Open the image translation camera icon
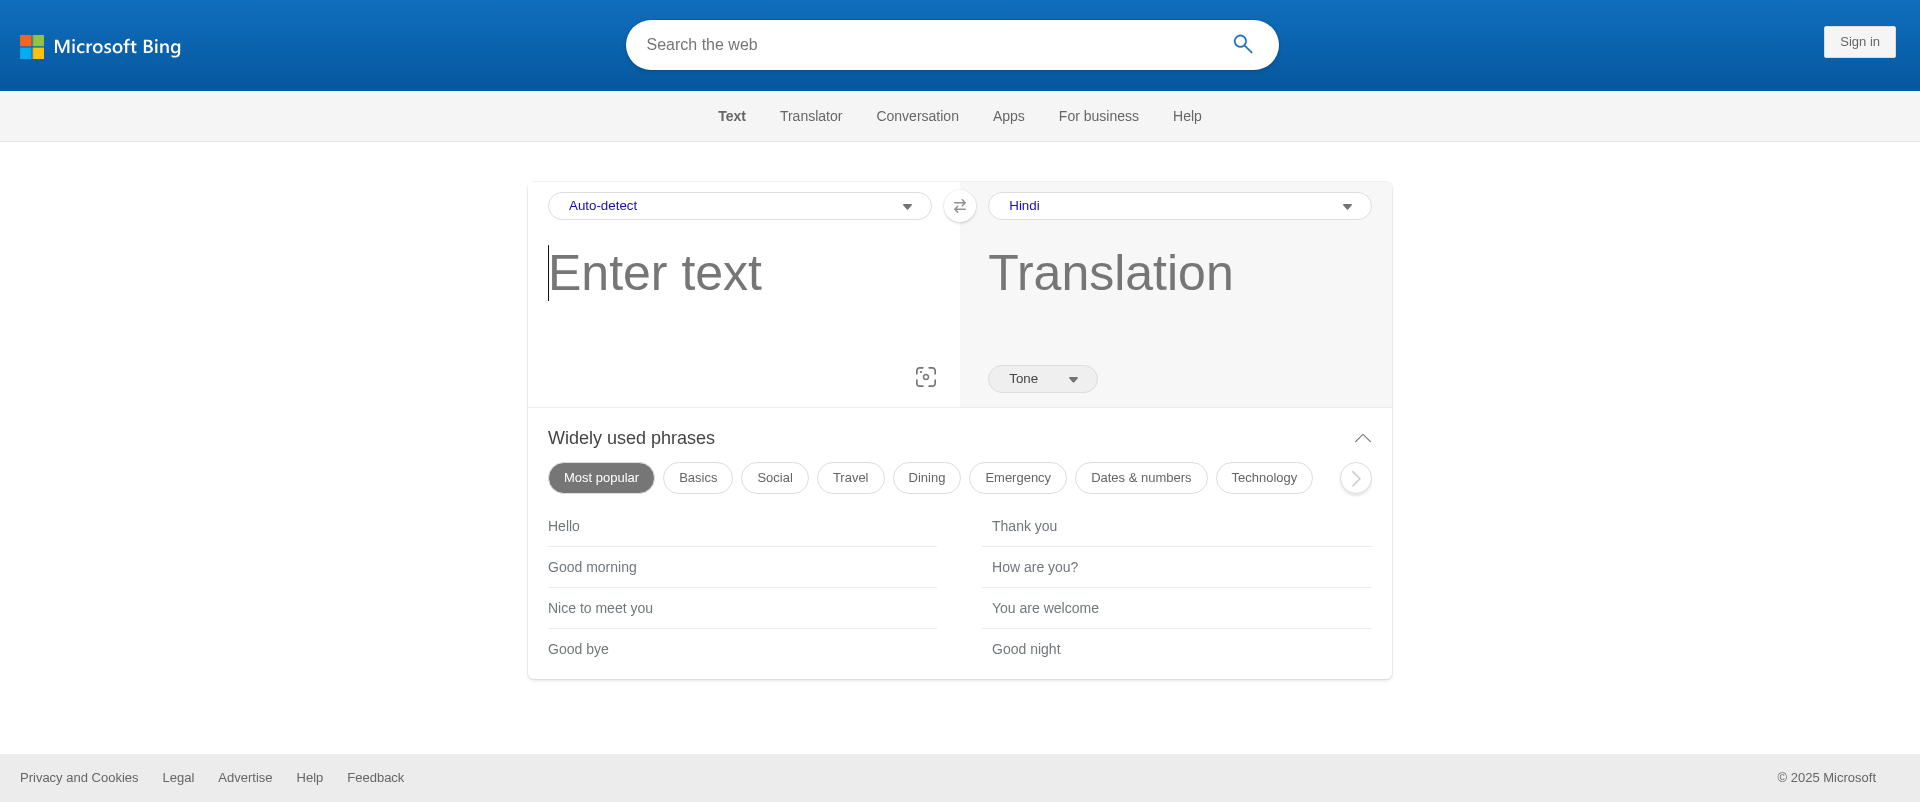This screenshot has width=1920, height=802. click(x=926, y=377)
